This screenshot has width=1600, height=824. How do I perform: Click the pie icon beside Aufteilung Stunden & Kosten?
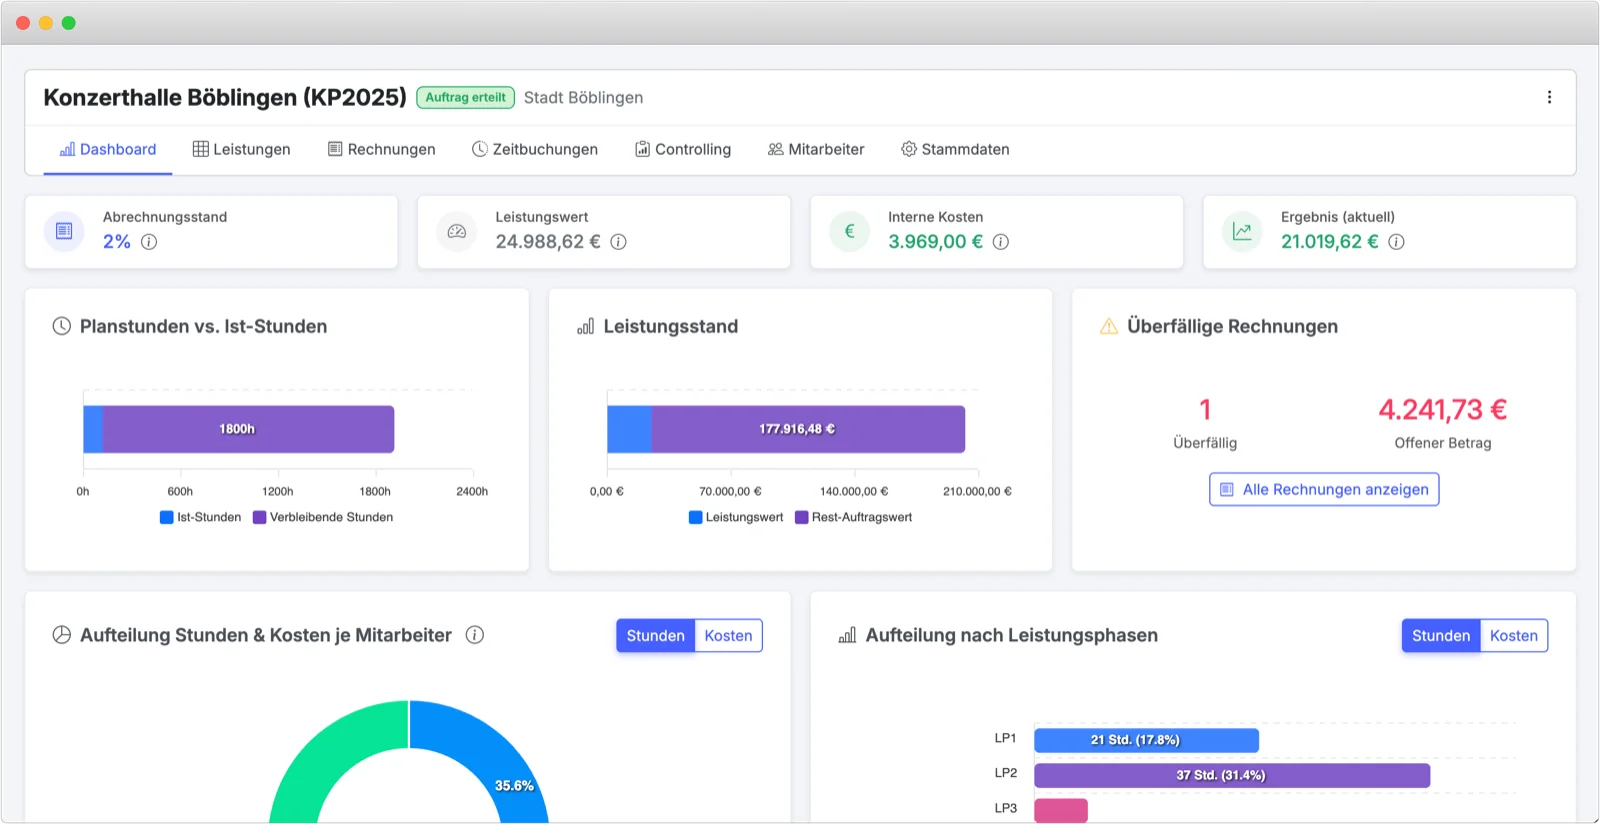pos(62,635)
